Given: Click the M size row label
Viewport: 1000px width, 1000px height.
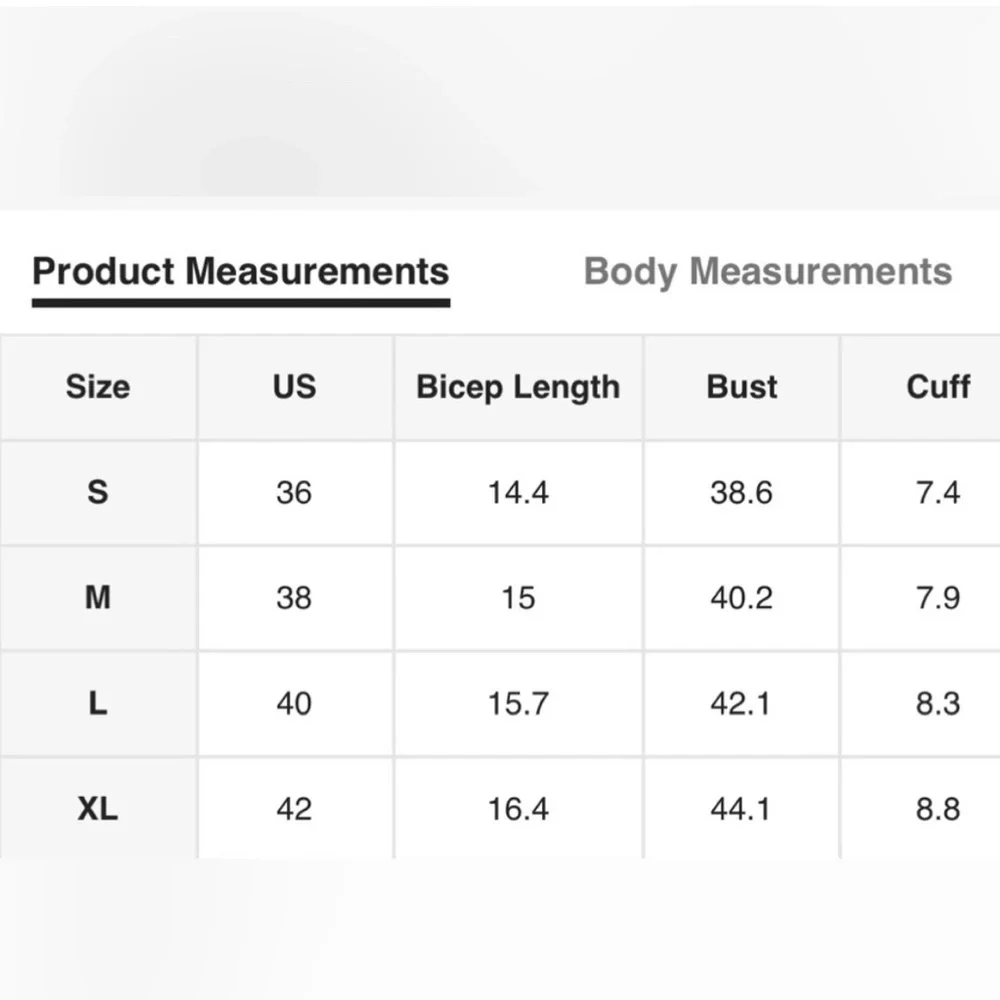Looking at the screenshot, I should point(98,598).
